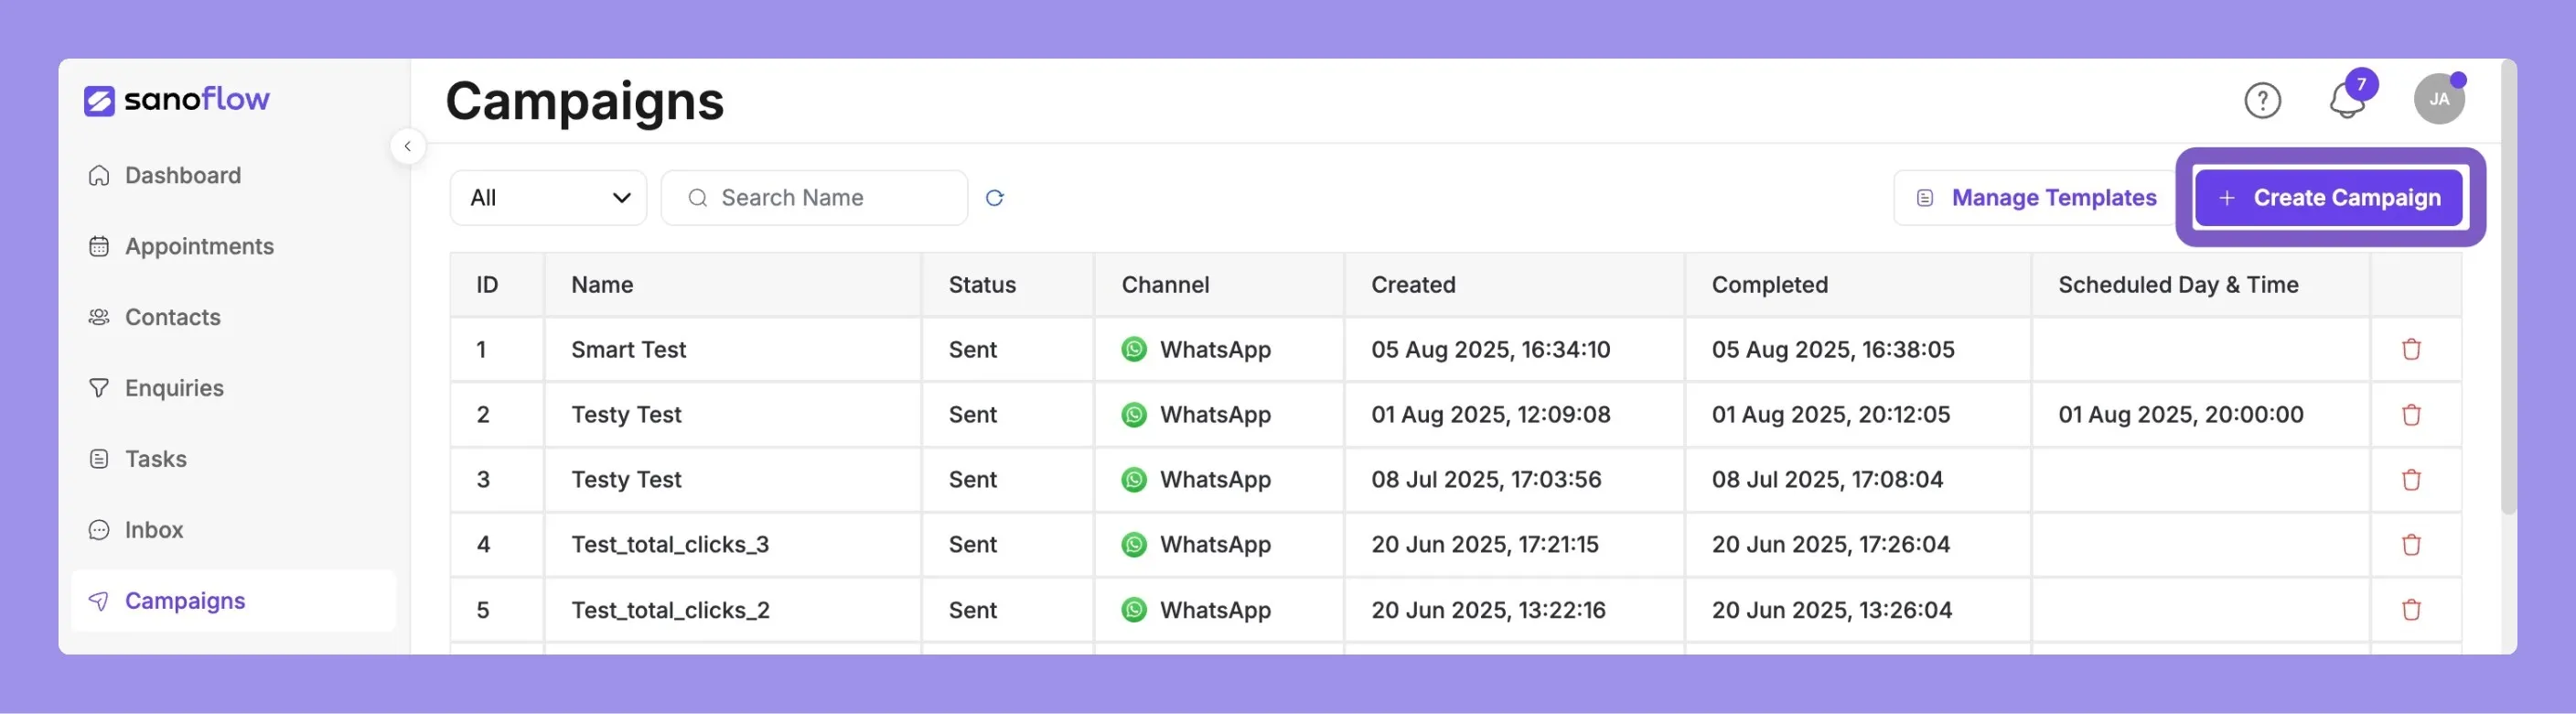Delete the Test_total_clicks_2 campaign
Screen dimensions: 2576x714
click(x=2411, y=609)
